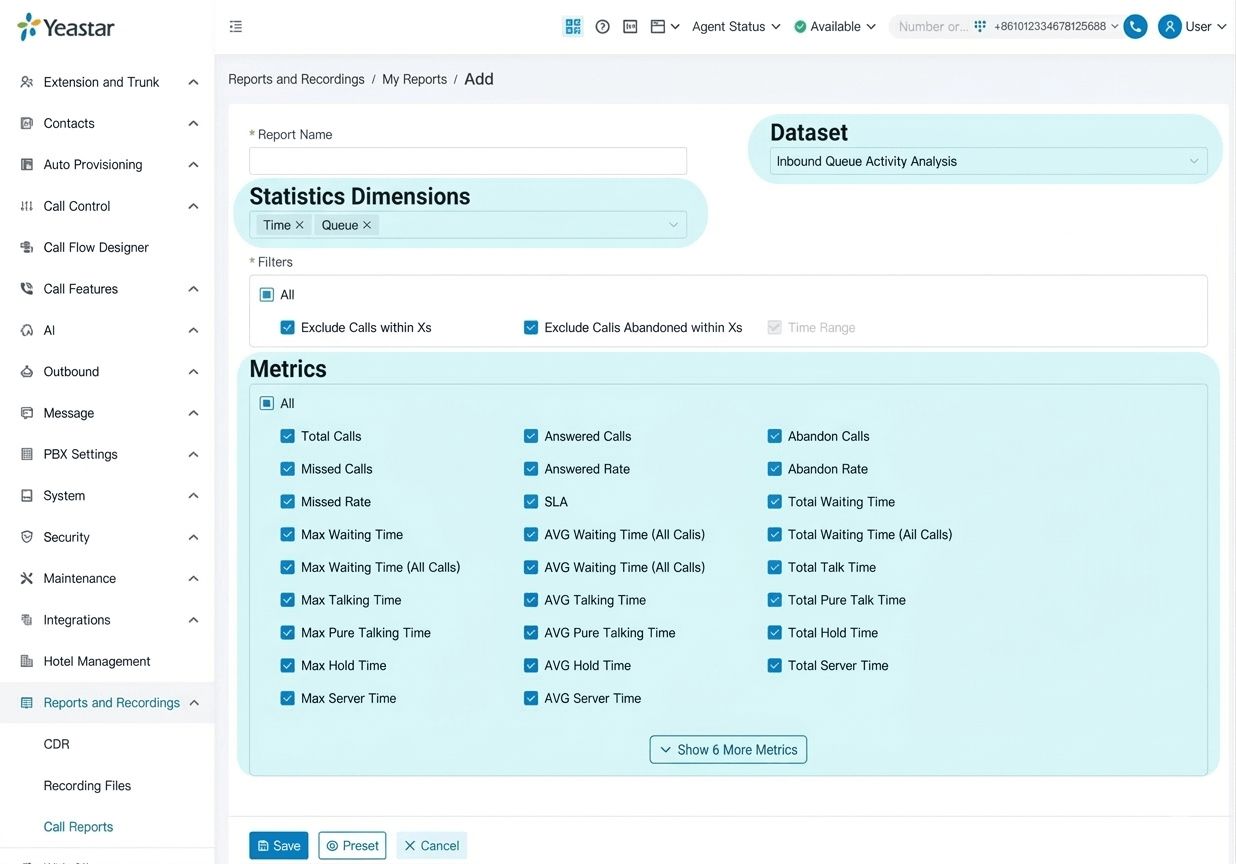Viewport: 1236px width, 864px height.
Task: Collapse the sidebar with the menu icon
Action: point(235,27)
